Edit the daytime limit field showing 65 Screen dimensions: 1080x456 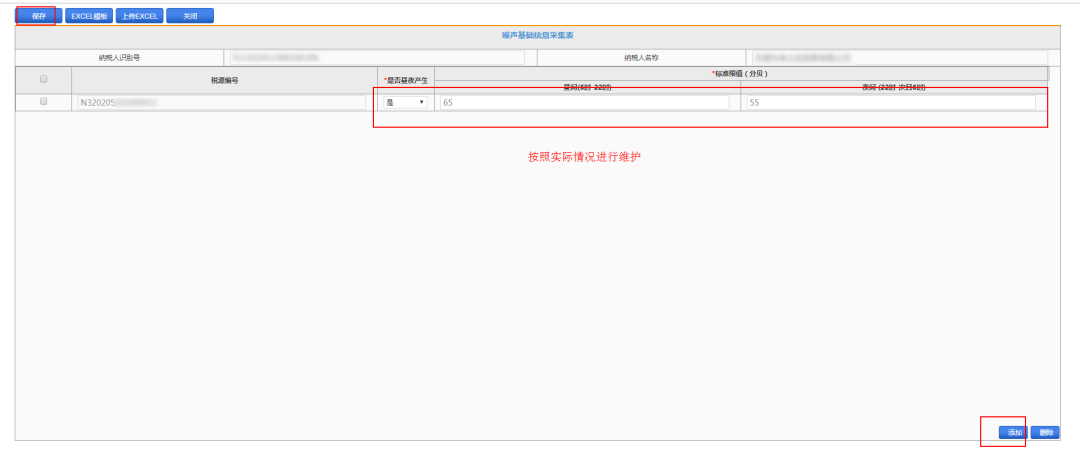tap(584, 102)
